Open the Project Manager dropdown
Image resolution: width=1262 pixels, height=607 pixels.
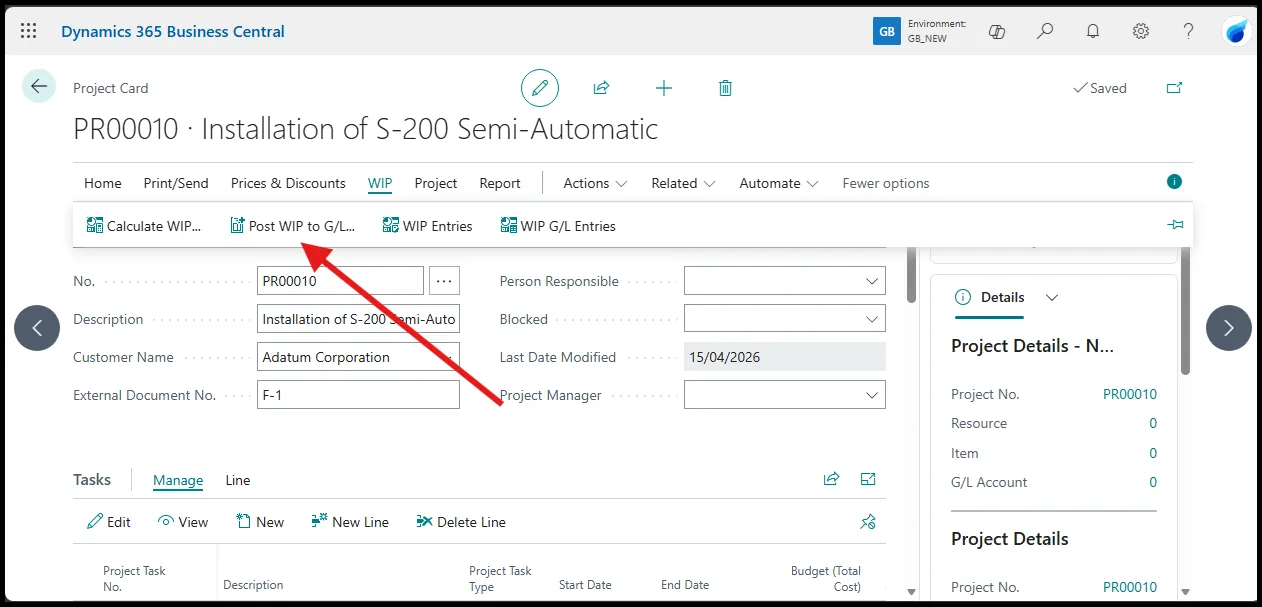pos(785,395)
